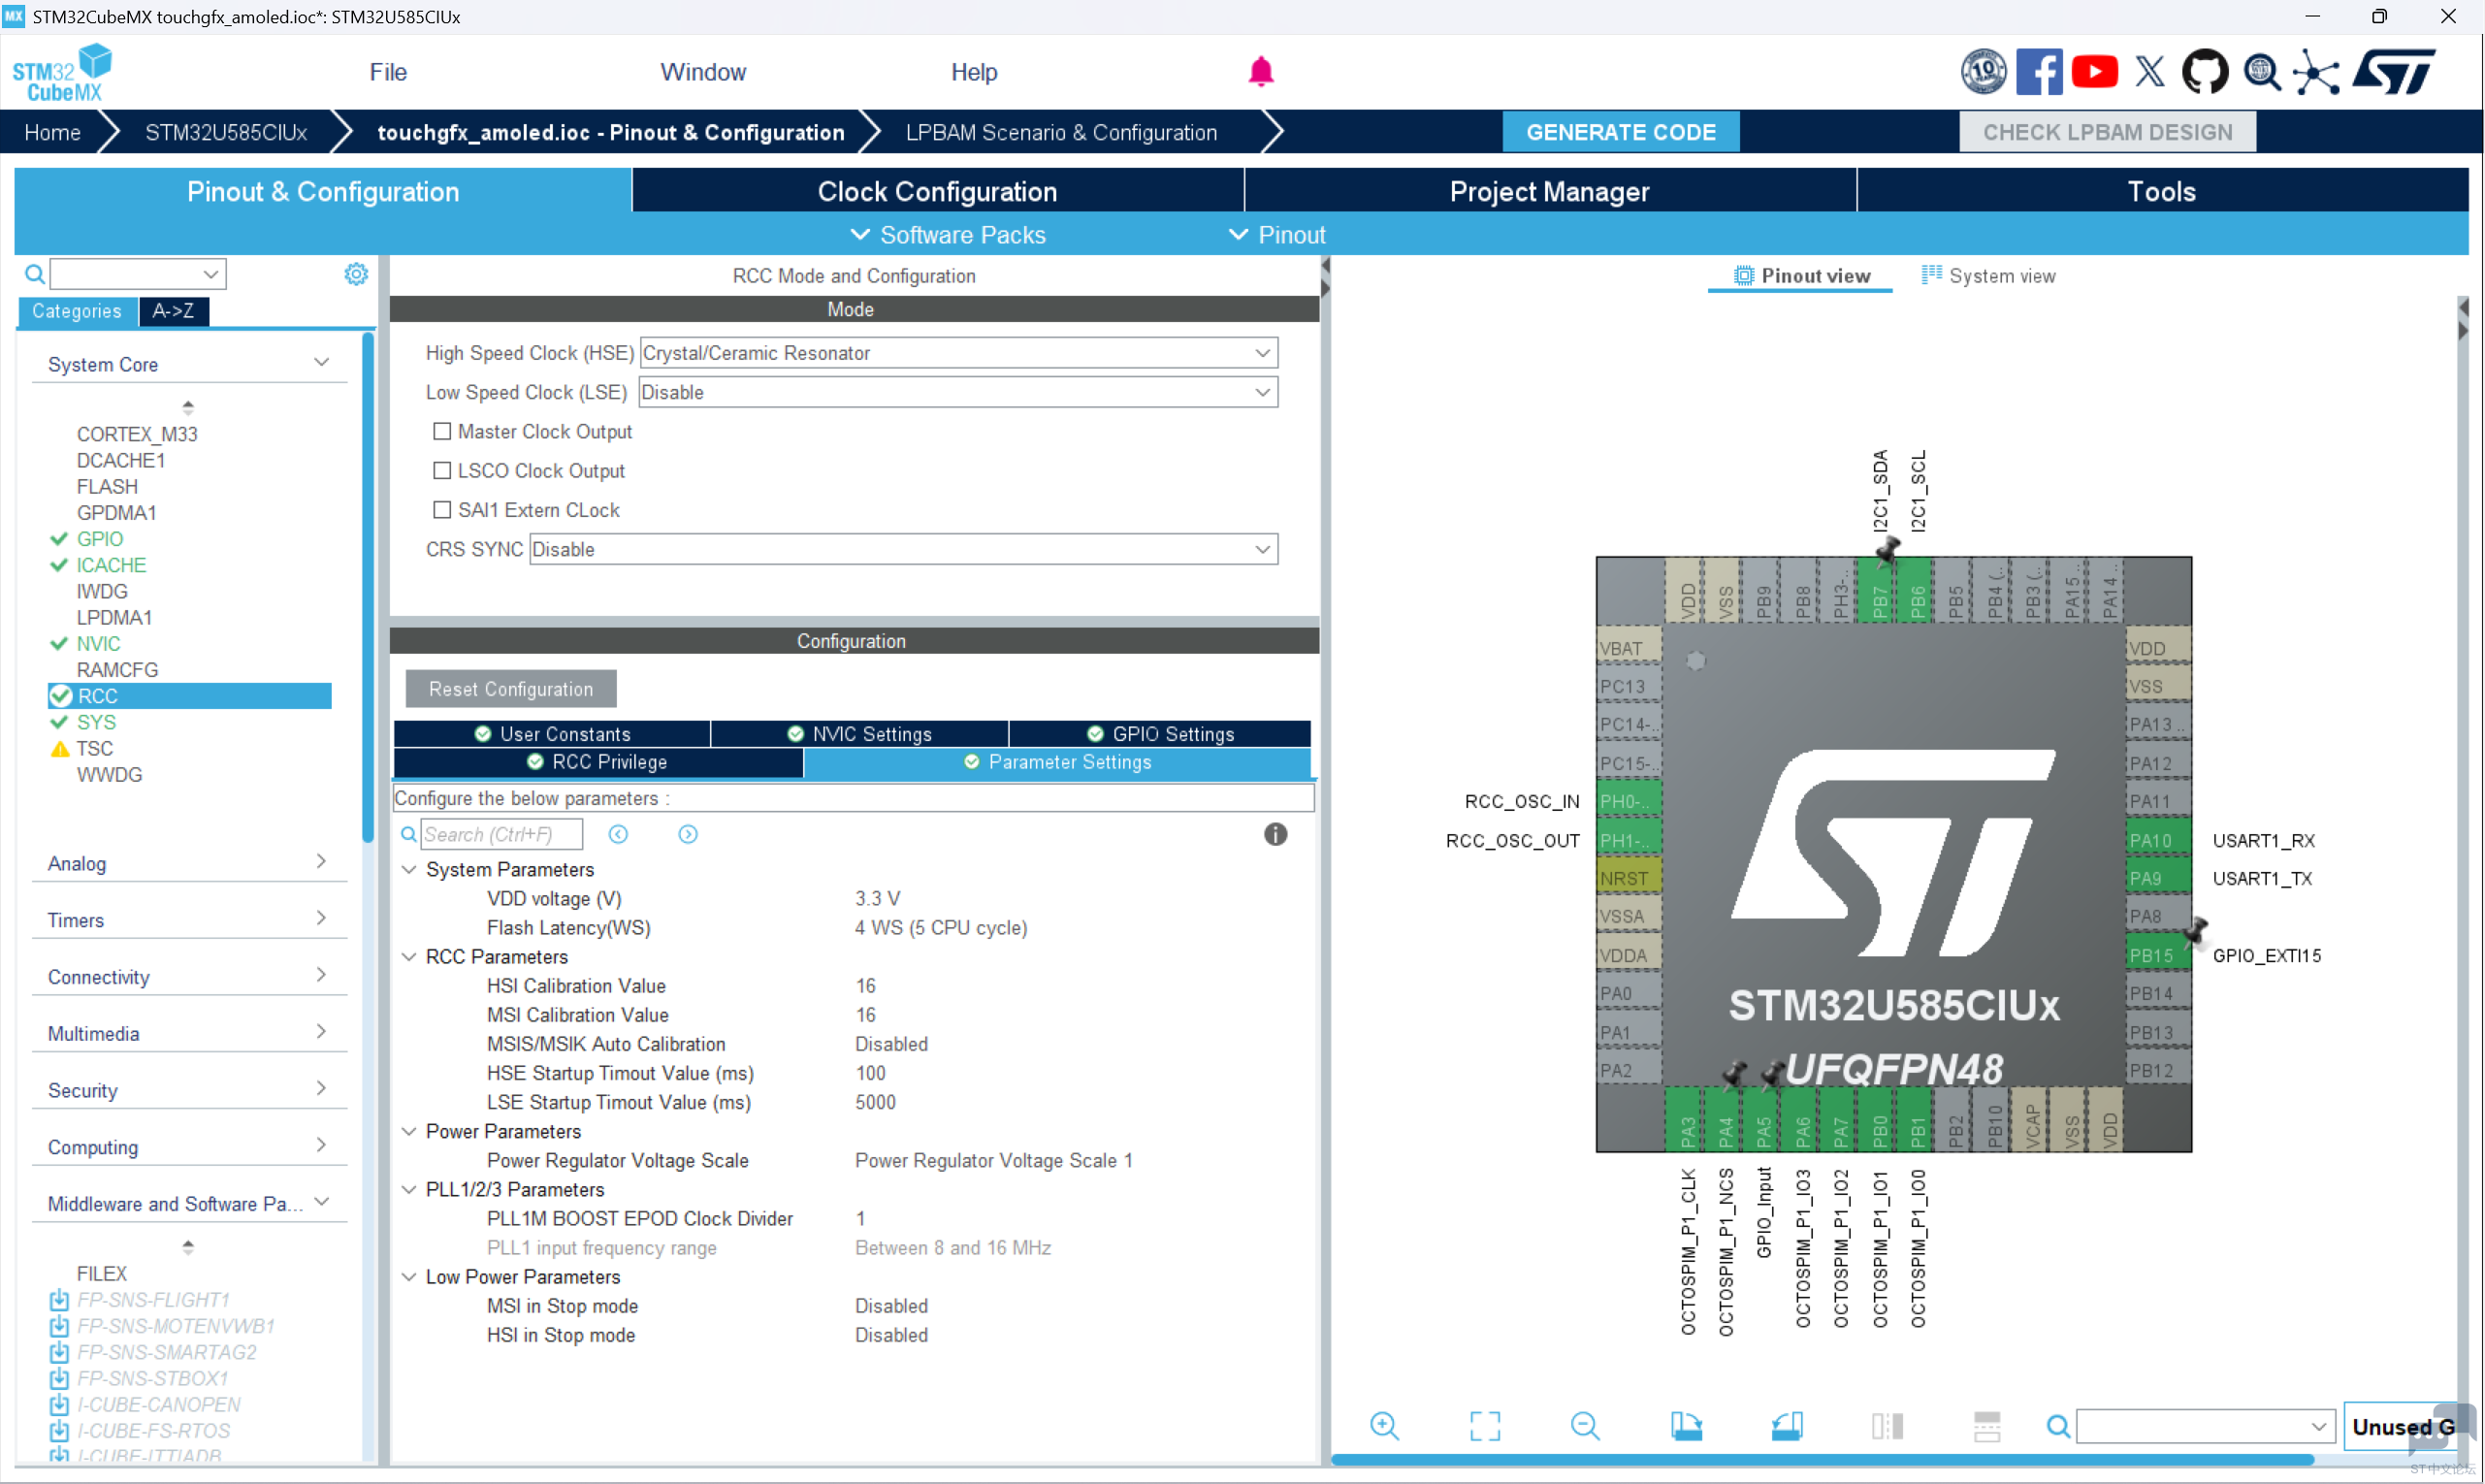Viewport: 2485px width, 1484px height.
Task: Enable Master Clock Output checkbox
Action: click(441, 431)
